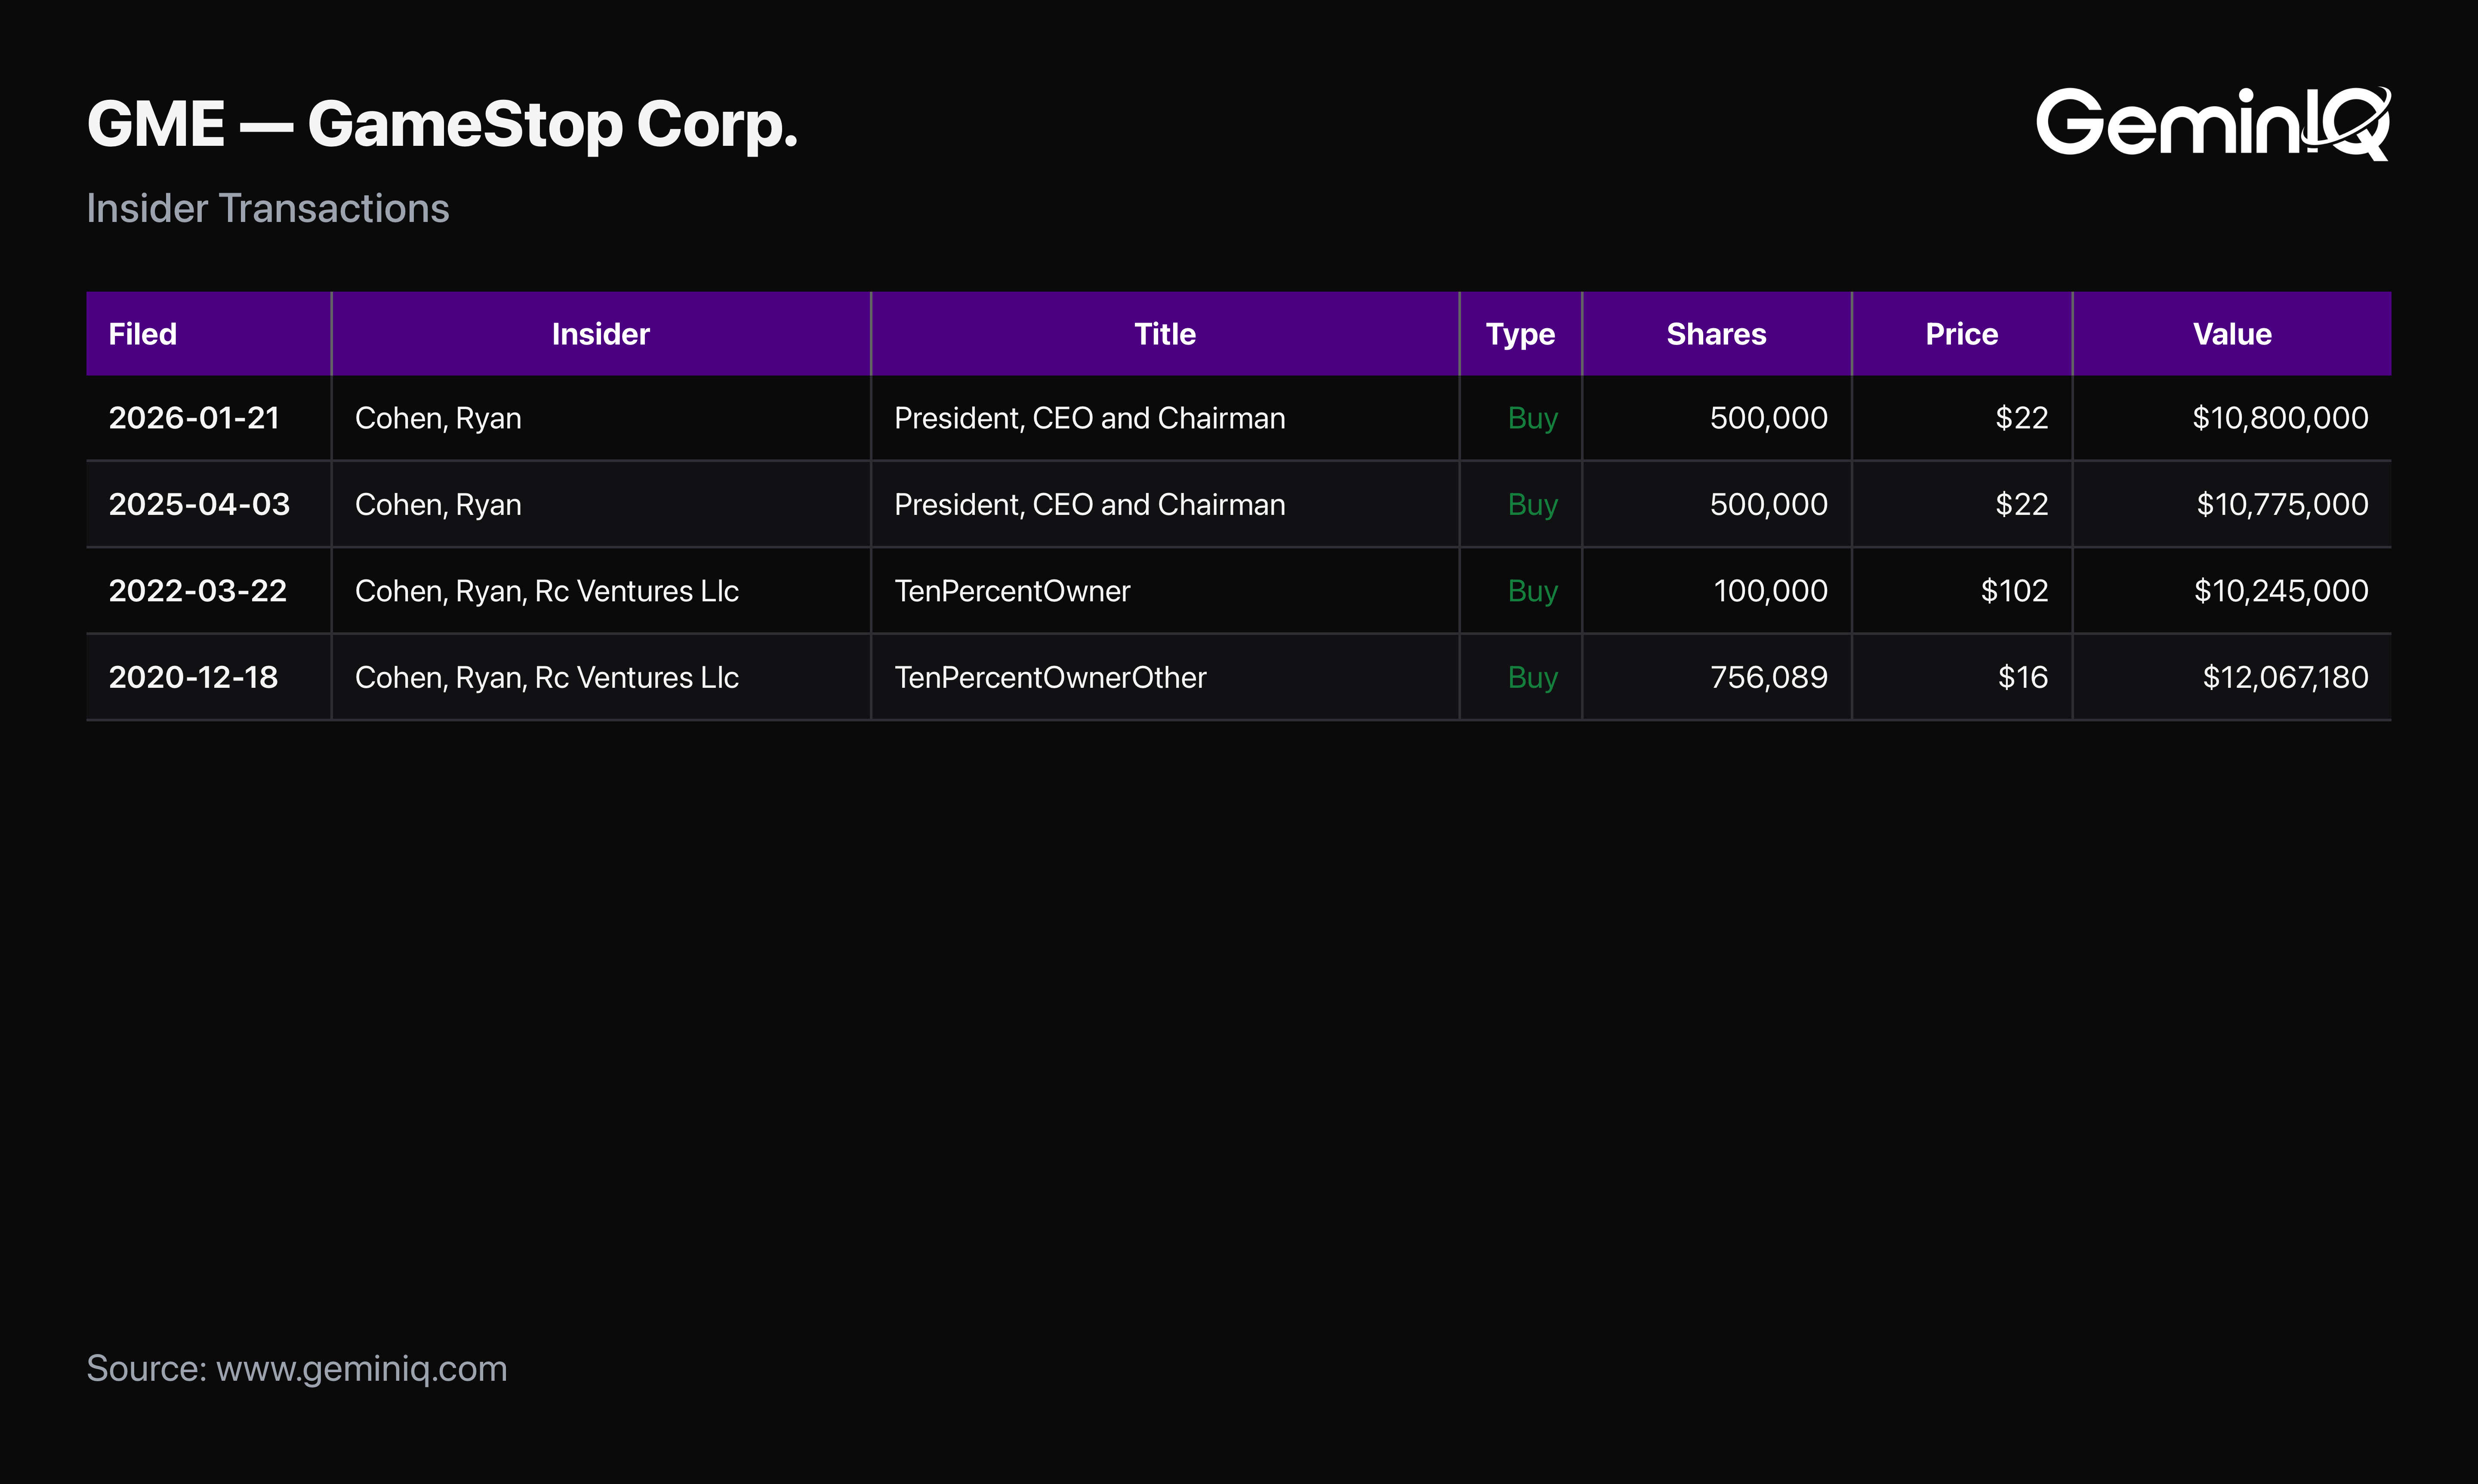Click "Buy" in the 2025-04-03 row

point(1533,505)
